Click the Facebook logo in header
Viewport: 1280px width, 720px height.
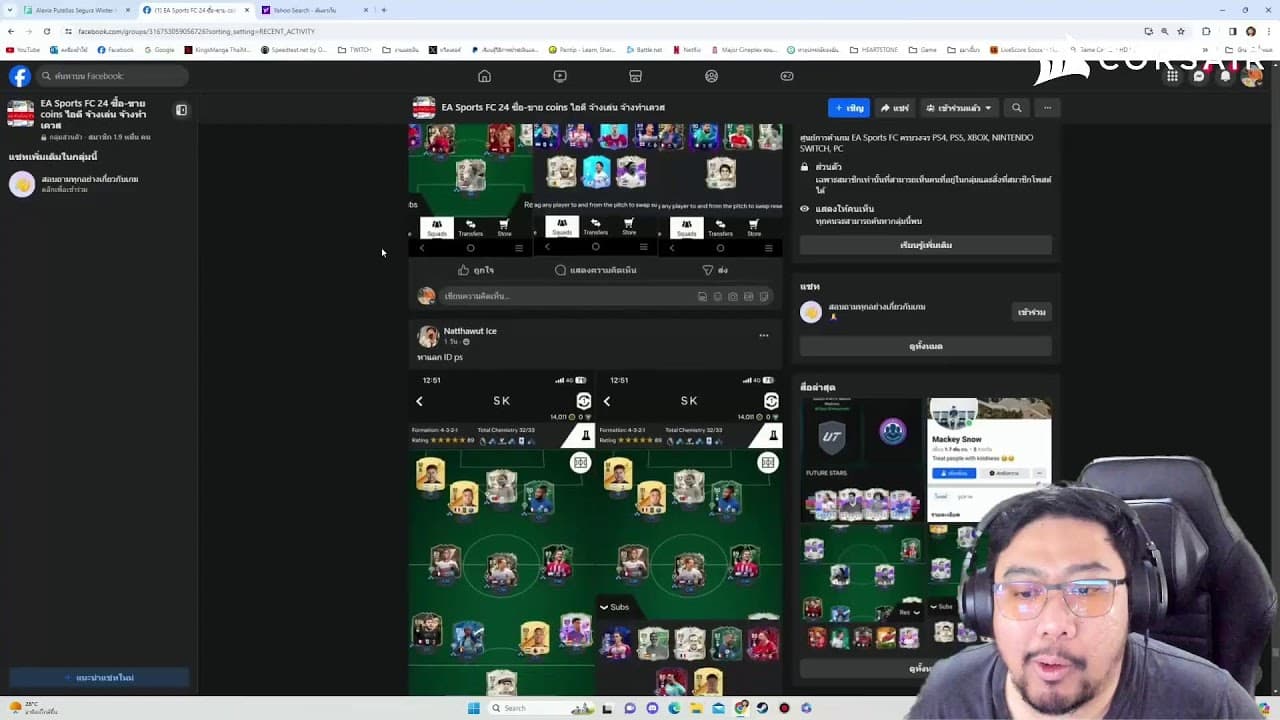[x=20, y=76]
